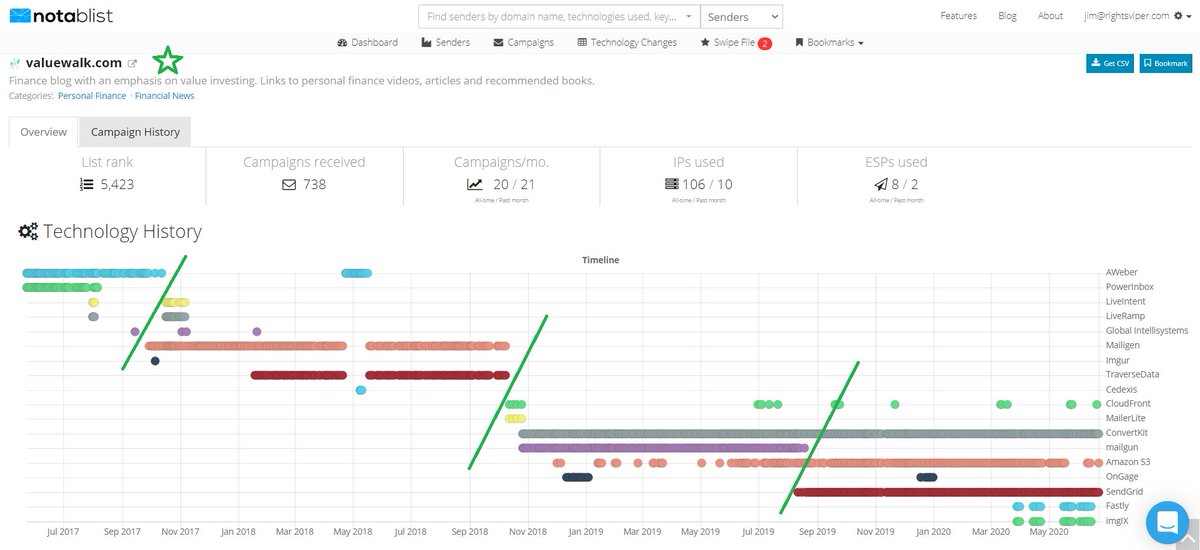This screenshot has height=550, width=1200.
Task: Open the Personal Finance category link
Action: (x=92, y=96)
